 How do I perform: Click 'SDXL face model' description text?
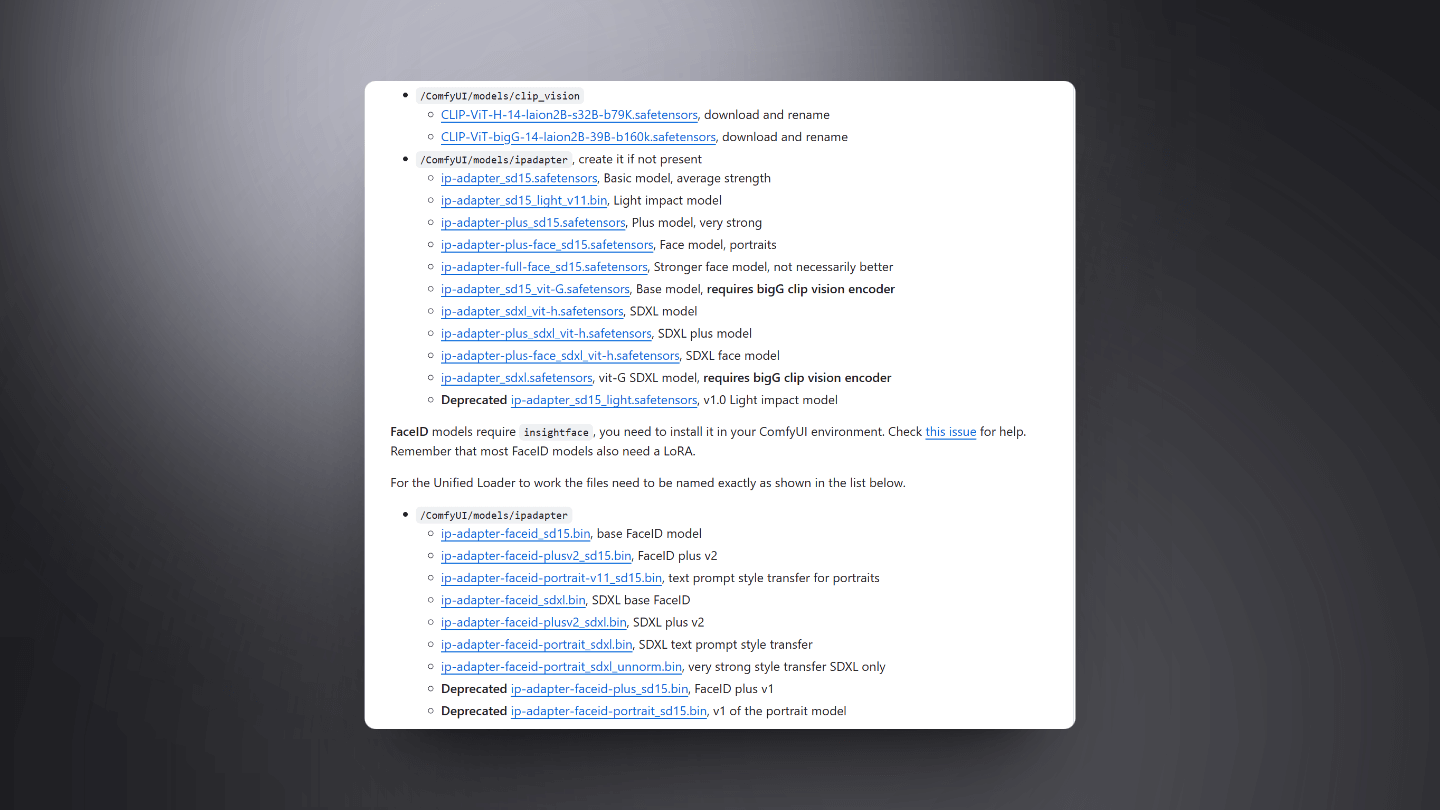[x=733, y=355]
